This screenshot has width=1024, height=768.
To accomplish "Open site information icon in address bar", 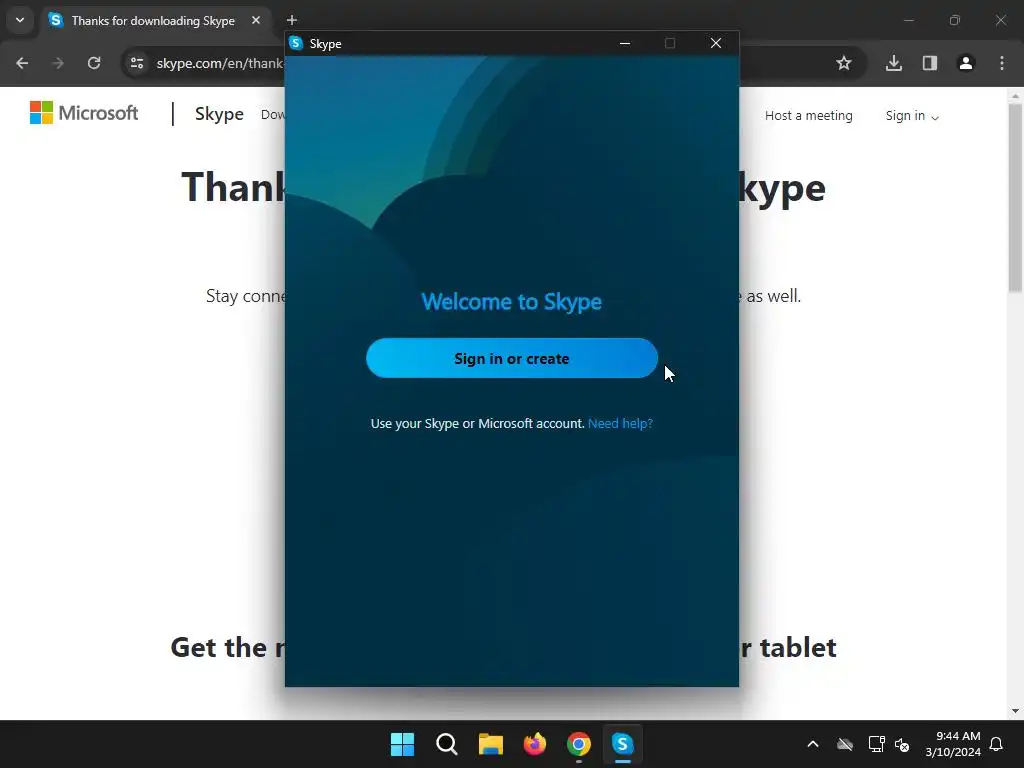I will click(136, 63).
